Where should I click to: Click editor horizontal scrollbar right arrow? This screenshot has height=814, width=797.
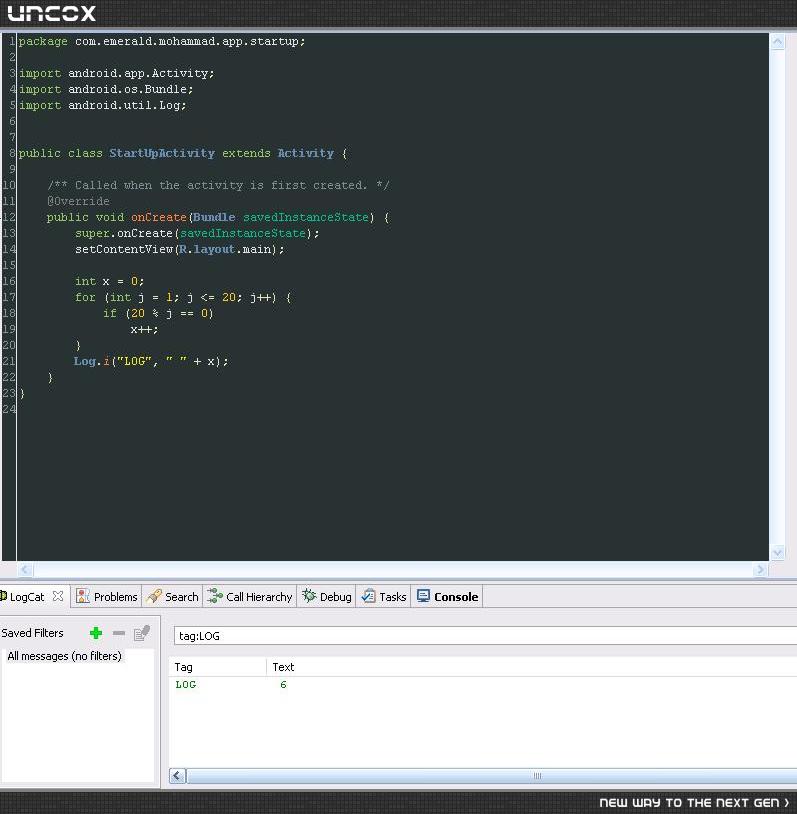click(x=760, y=570)
